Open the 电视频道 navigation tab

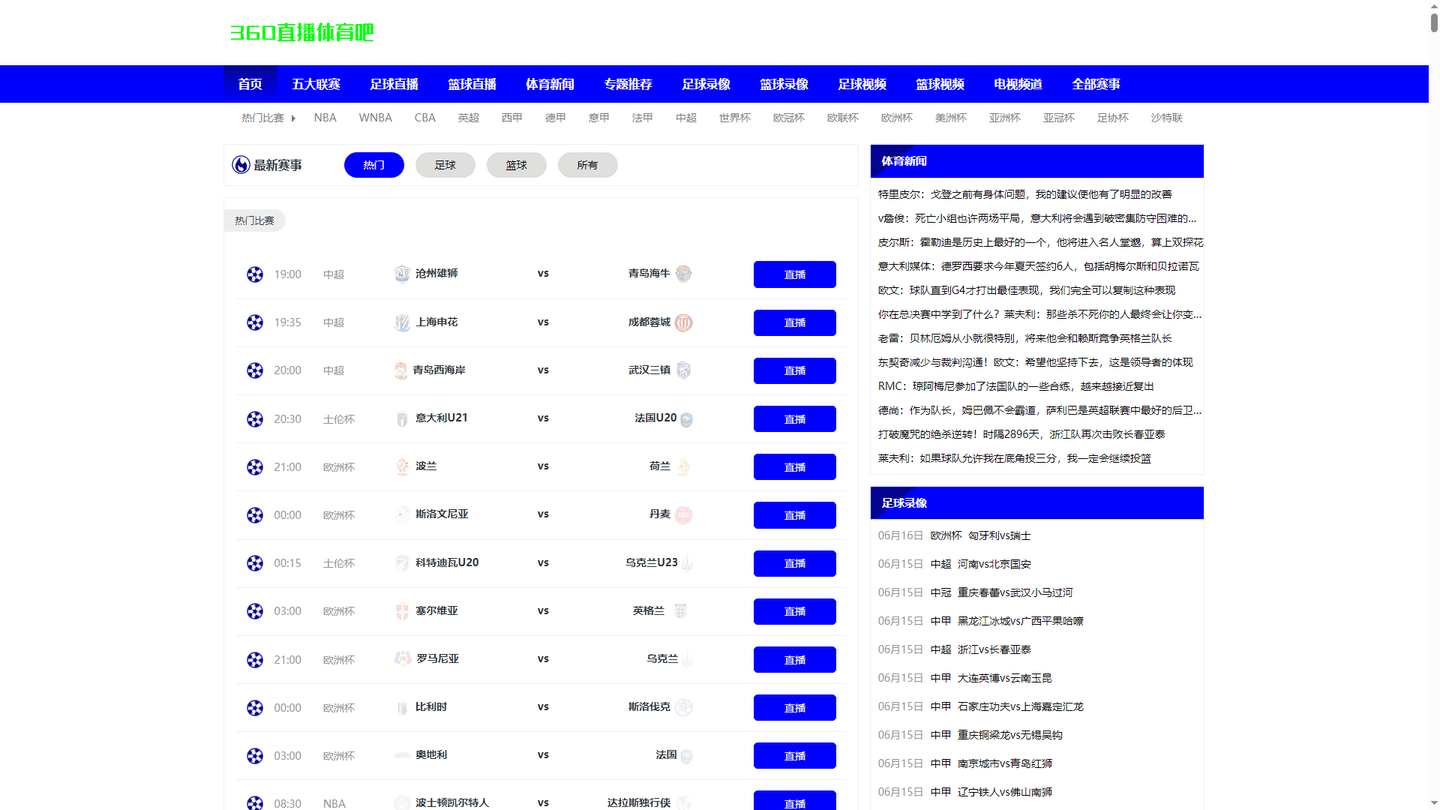(1018, 84)
